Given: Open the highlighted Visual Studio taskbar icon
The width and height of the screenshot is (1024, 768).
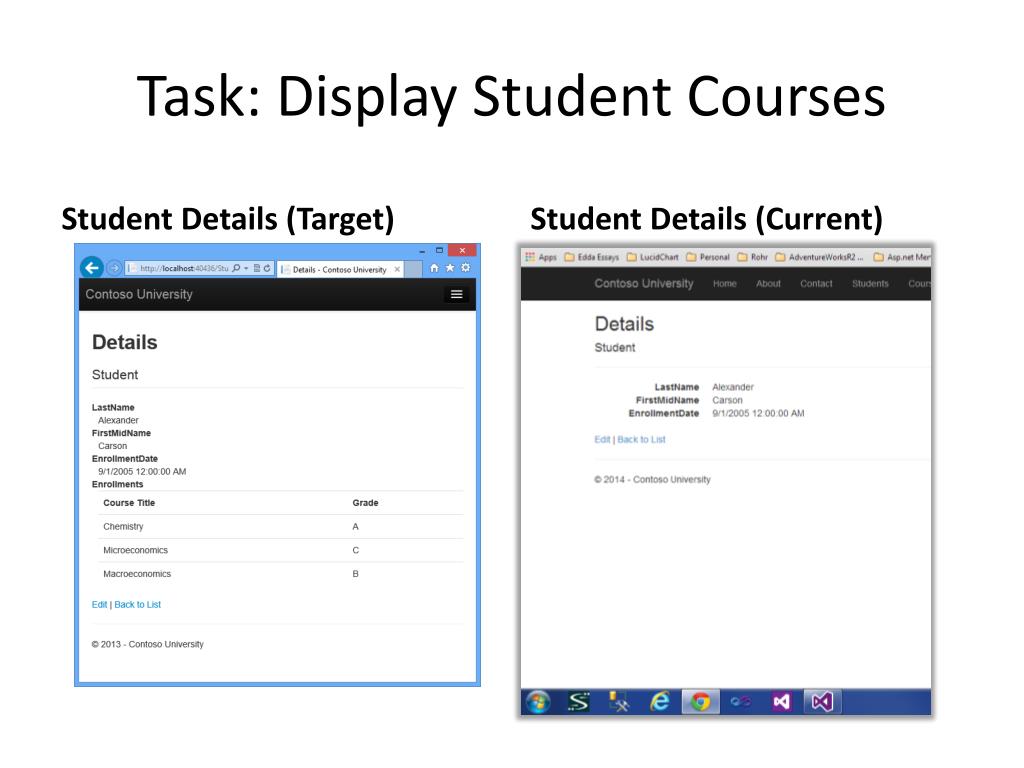Looking at the screenshot, I should click(x=822, y=702).
